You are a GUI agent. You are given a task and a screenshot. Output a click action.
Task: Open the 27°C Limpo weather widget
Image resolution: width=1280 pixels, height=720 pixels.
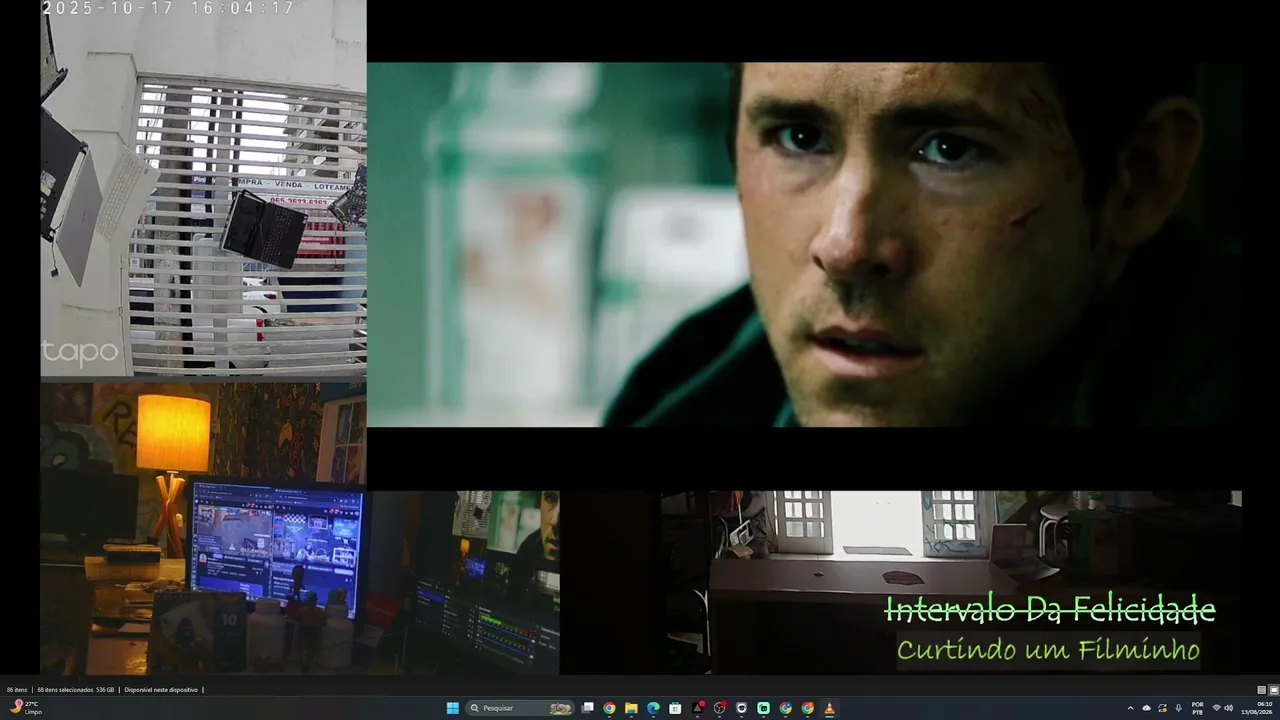(x=25, y=708)
